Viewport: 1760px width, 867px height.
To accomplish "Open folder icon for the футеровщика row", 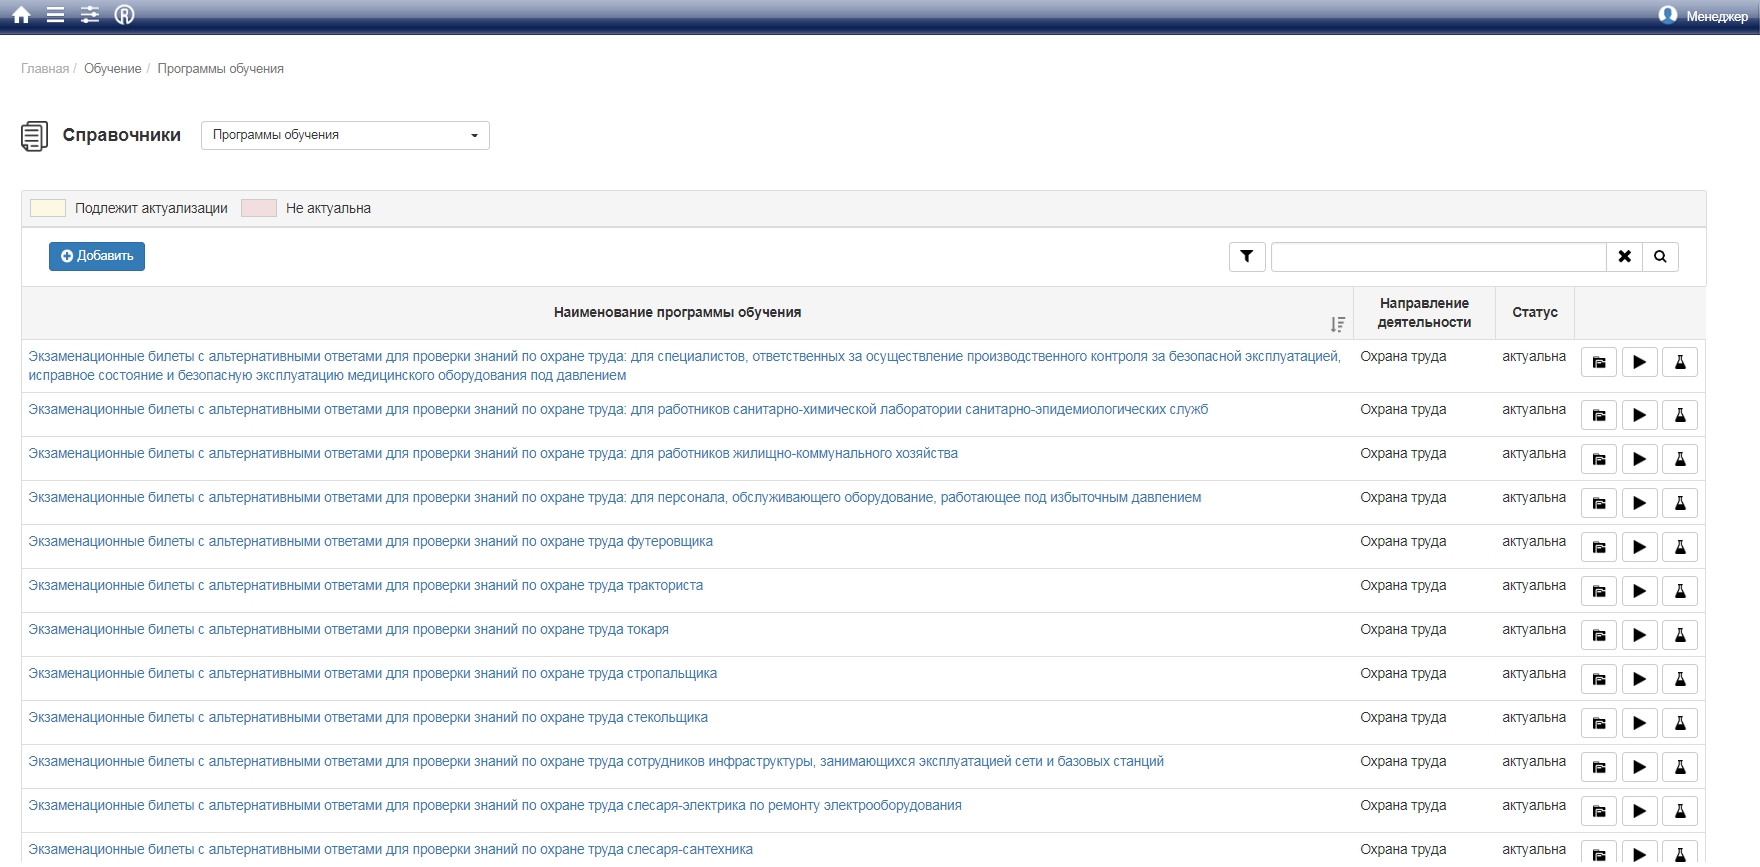I will click(1599, 547).
